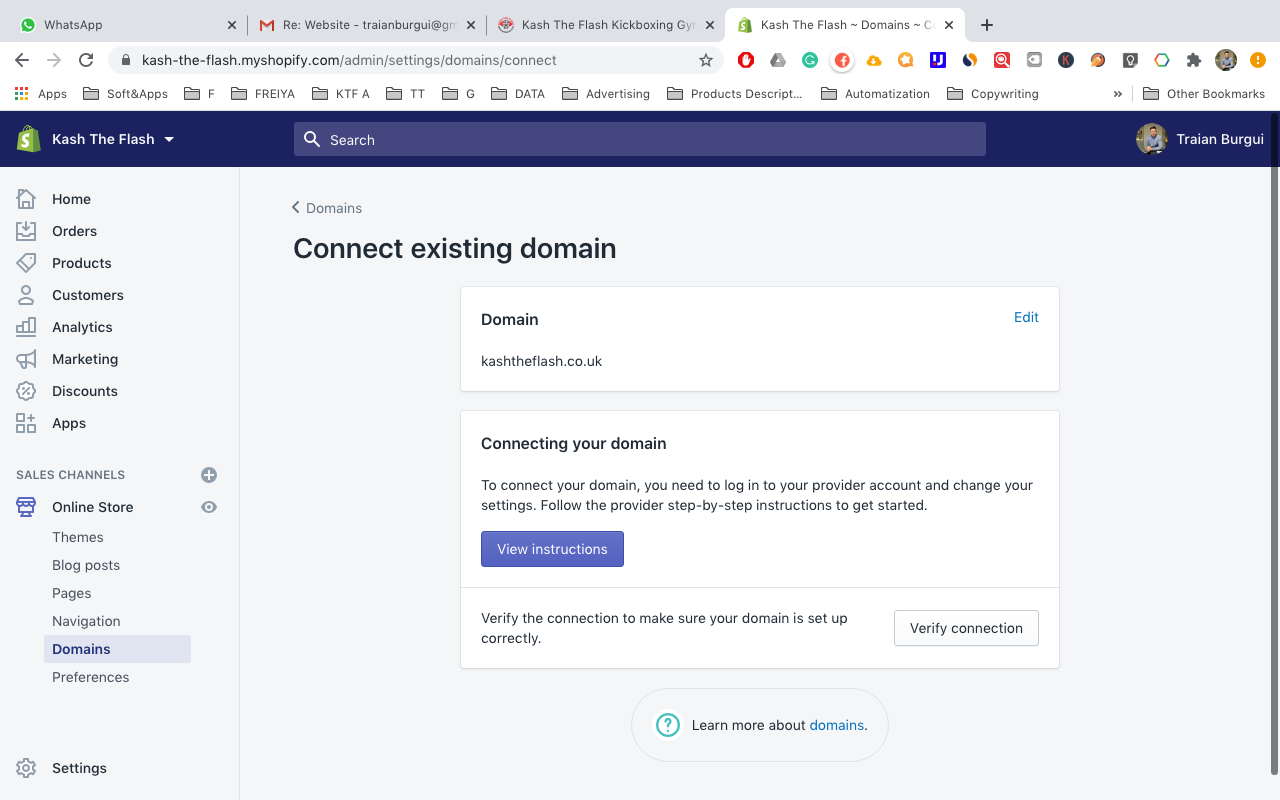Open the Automatization bookmark folder
The height and width of the screenshot is (800, 1280).
click(x=875, y=94)
